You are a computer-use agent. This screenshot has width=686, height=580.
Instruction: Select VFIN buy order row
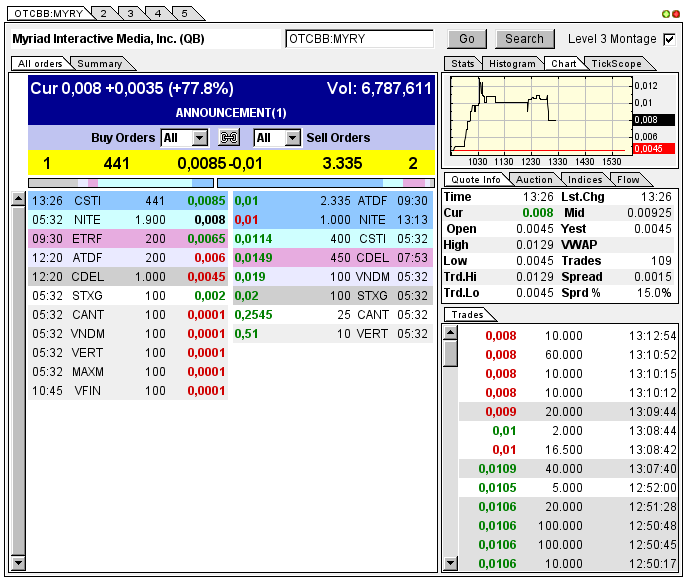click(x=128, y=391)
